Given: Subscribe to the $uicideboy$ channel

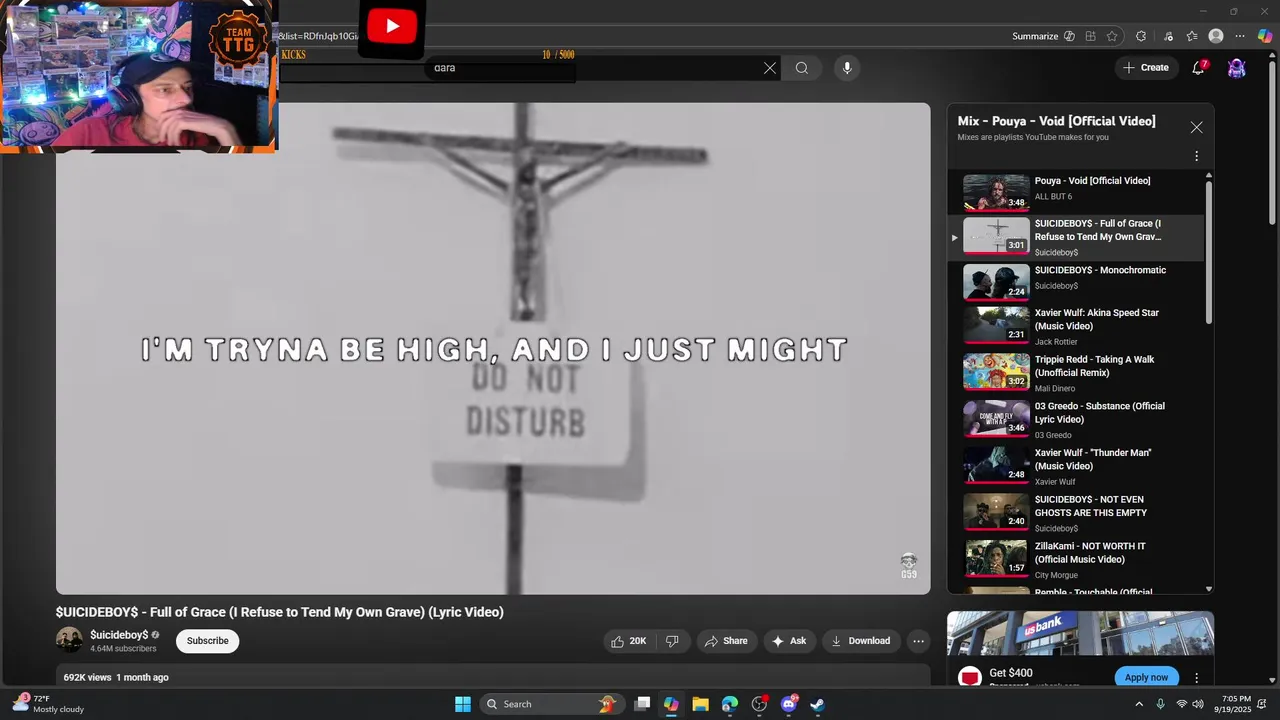Looking at the screenshot, I should [208, 641].
